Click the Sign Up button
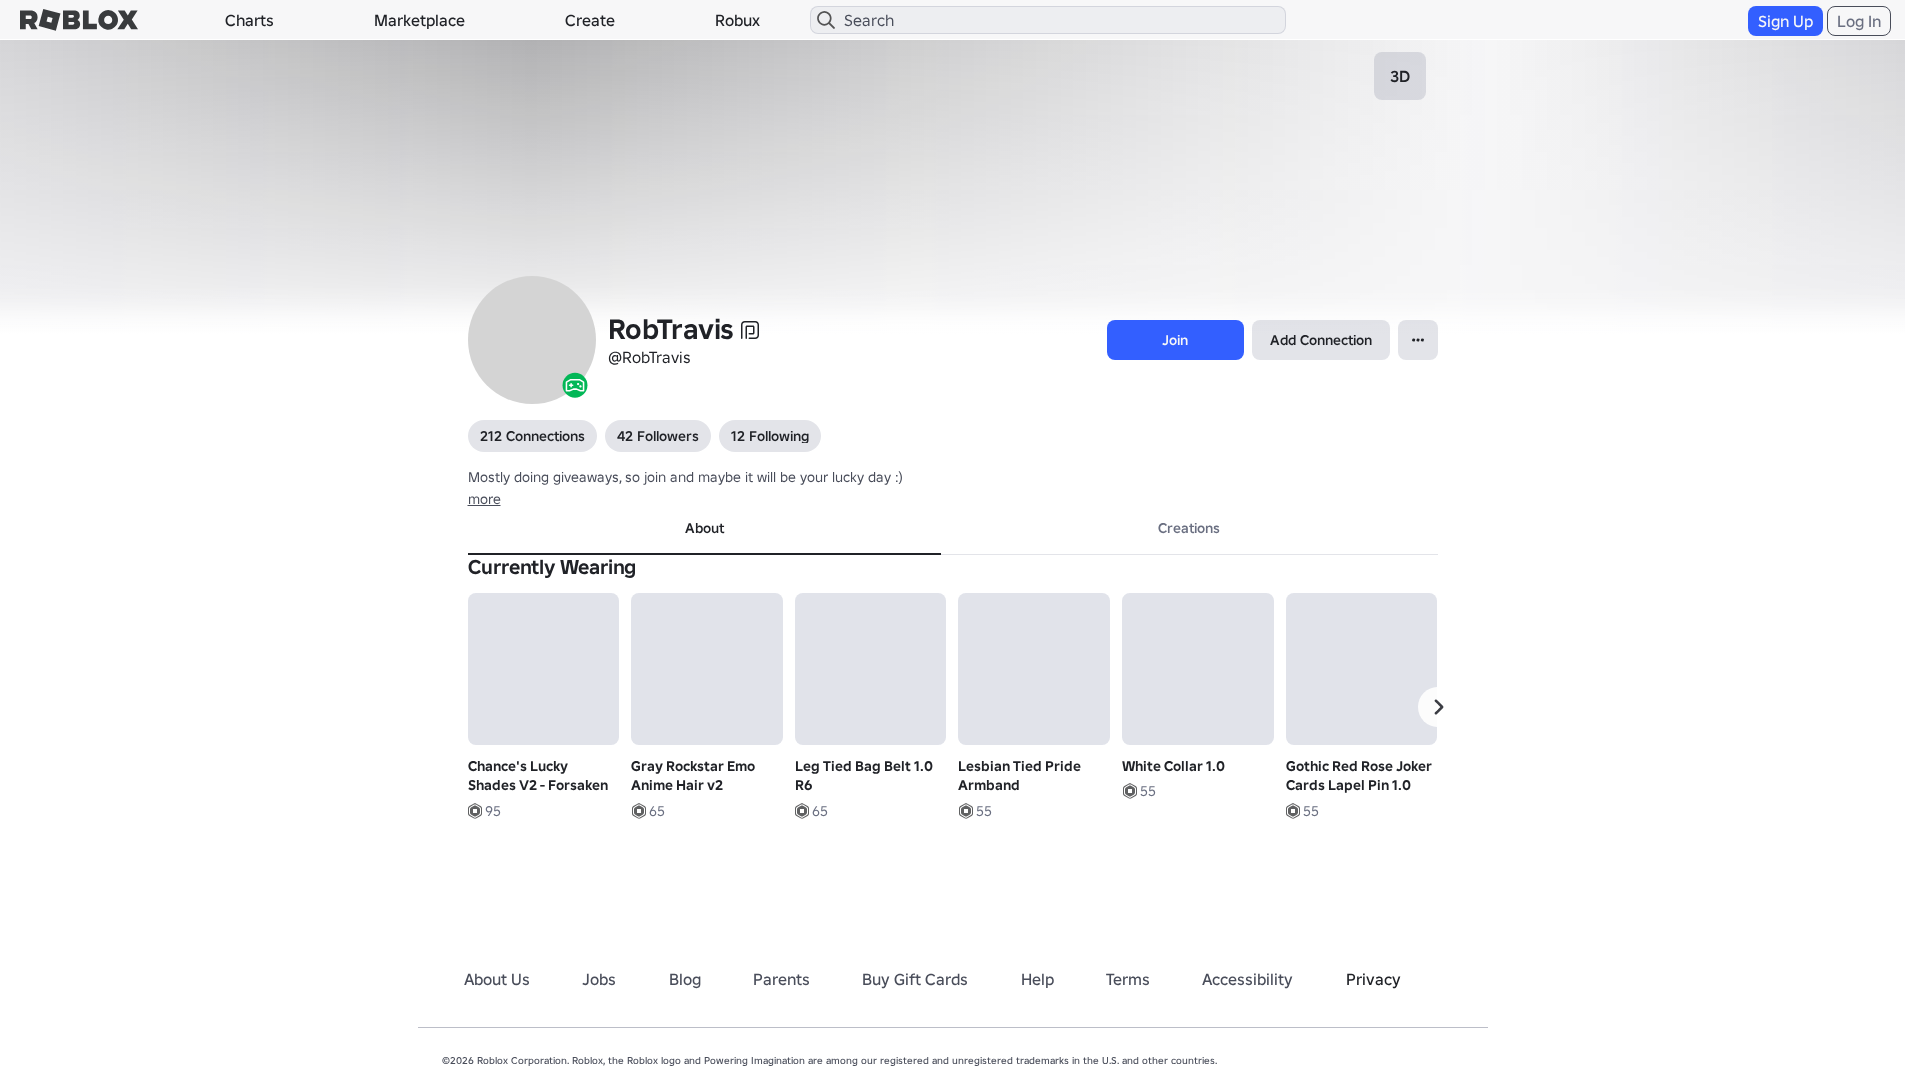The width and height of the screenshot is (1920, 1080). (x=1785, y=21)
